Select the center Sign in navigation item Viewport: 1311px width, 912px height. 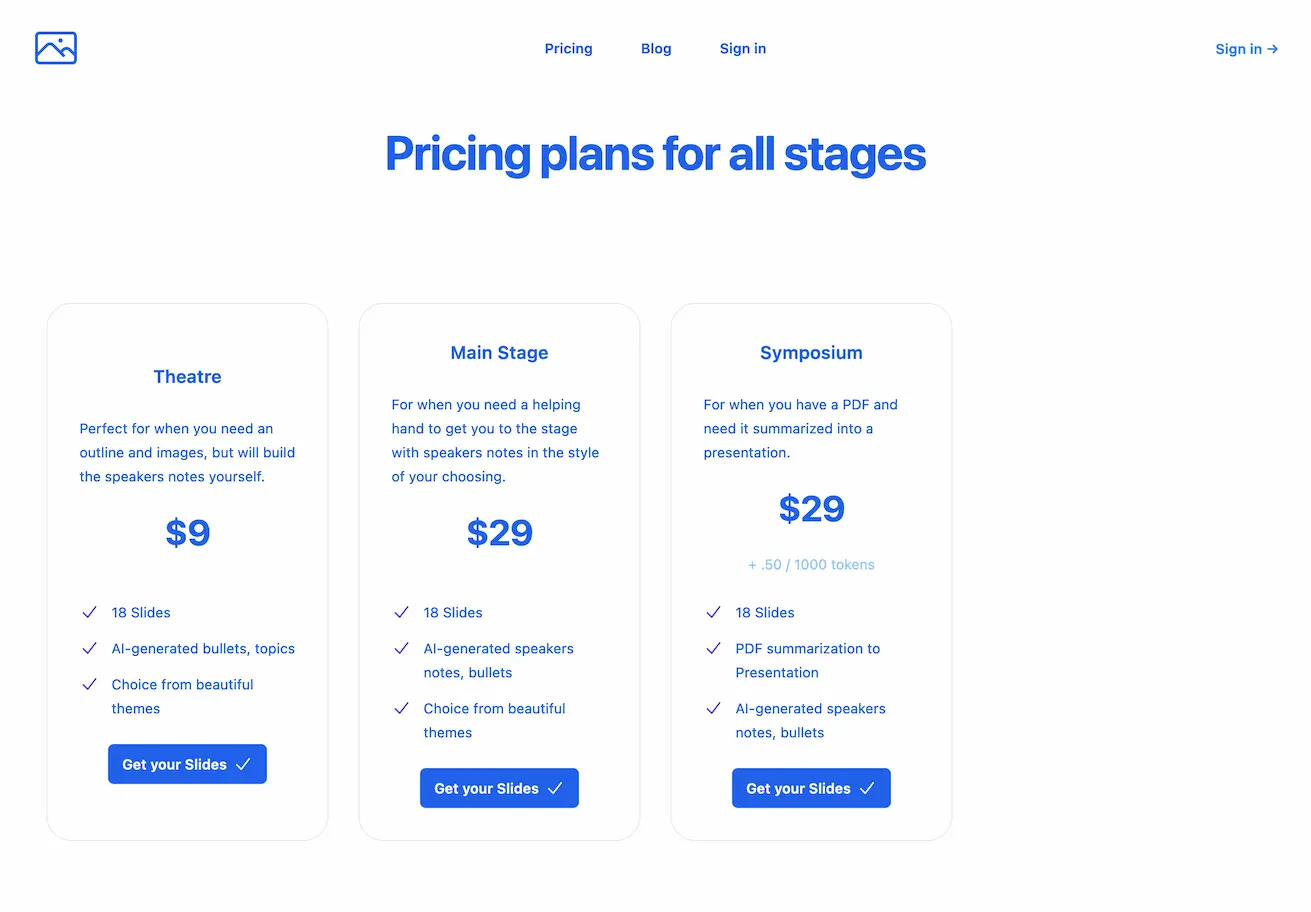coord(742,48)
